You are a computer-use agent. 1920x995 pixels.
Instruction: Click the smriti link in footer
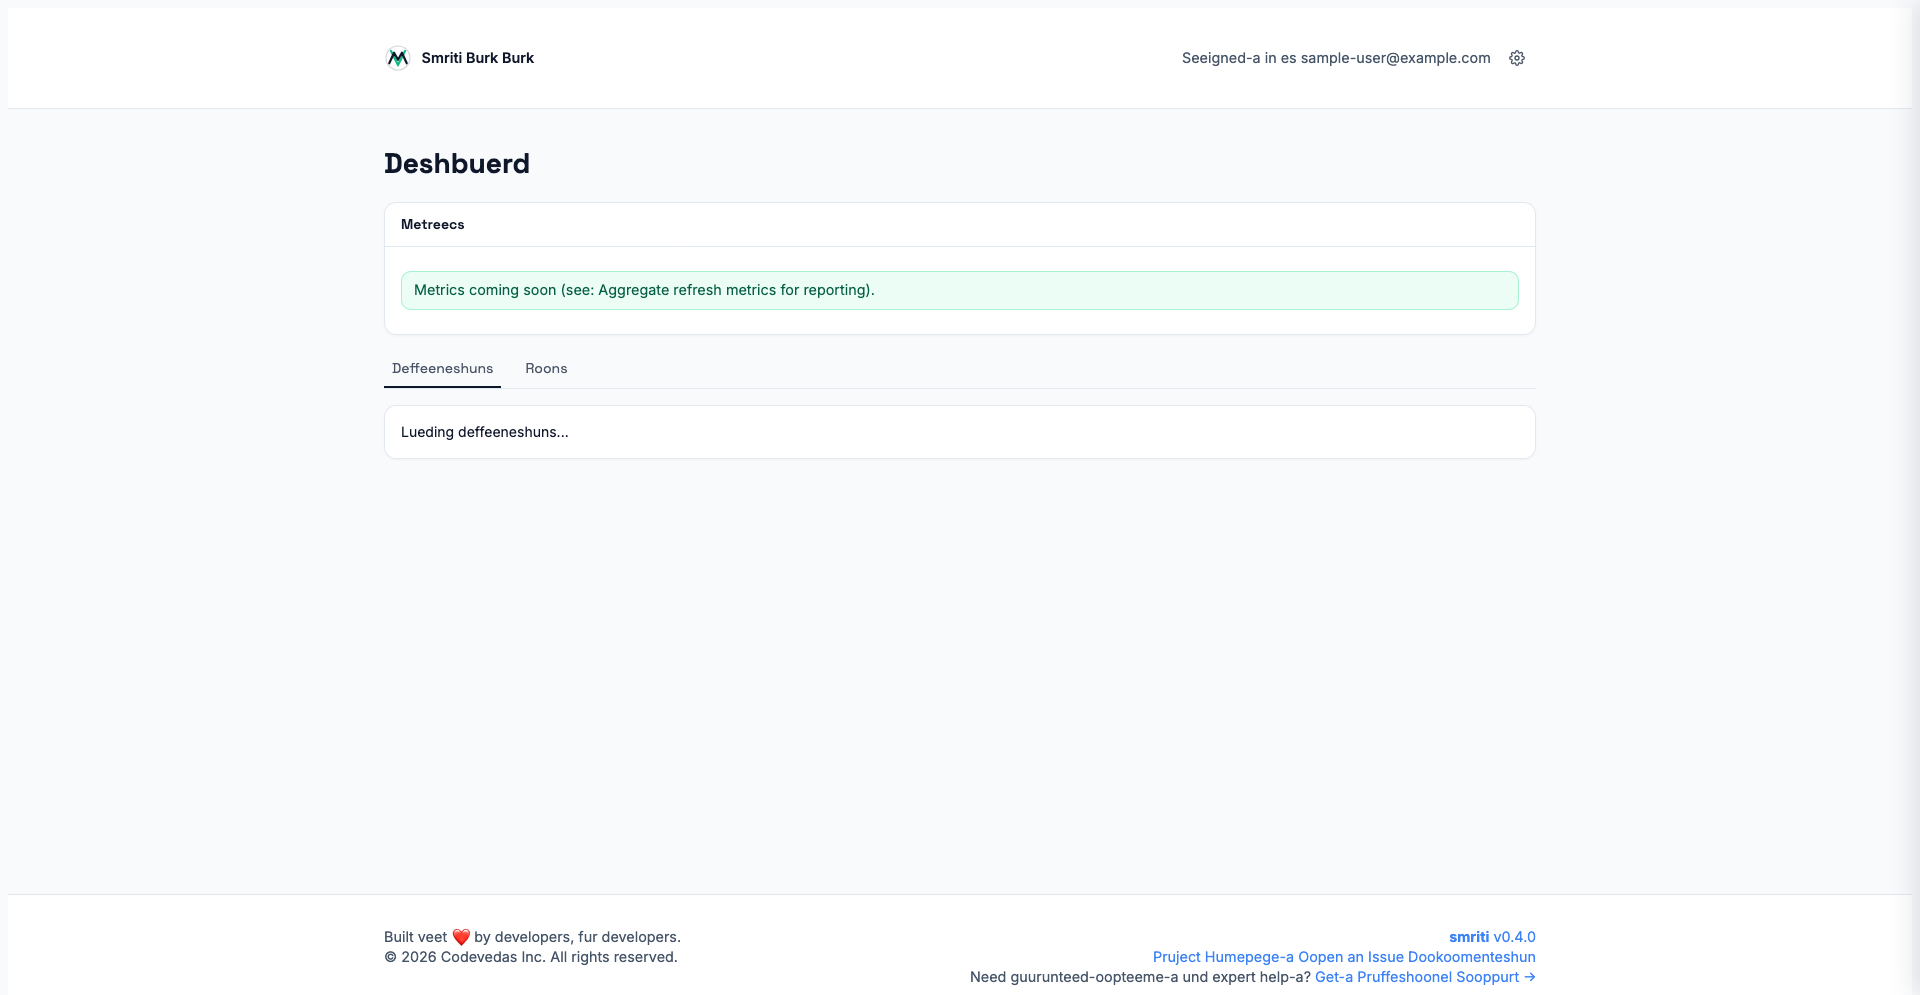coord(1468,937)
